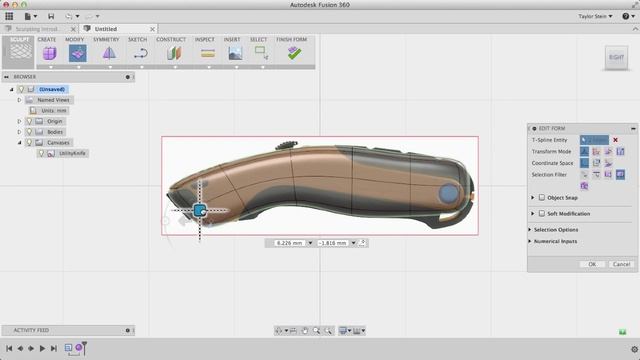
Task: Select third Coordinate Space icon
Action: coord(608,163)
